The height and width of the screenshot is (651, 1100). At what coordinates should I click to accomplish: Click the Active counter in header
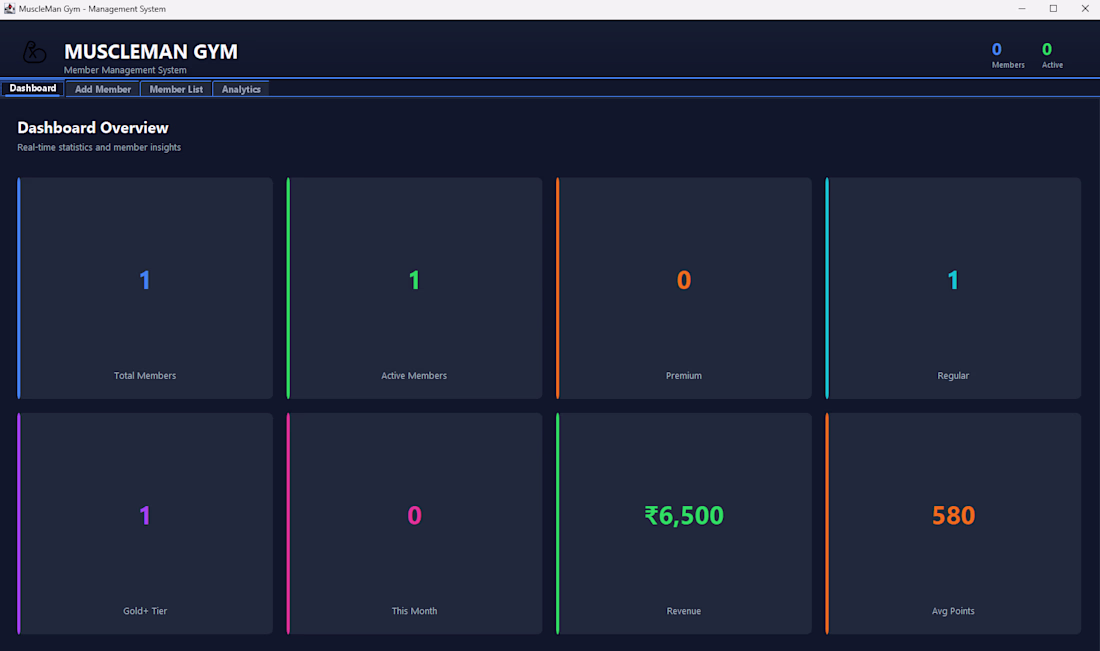1052,55
